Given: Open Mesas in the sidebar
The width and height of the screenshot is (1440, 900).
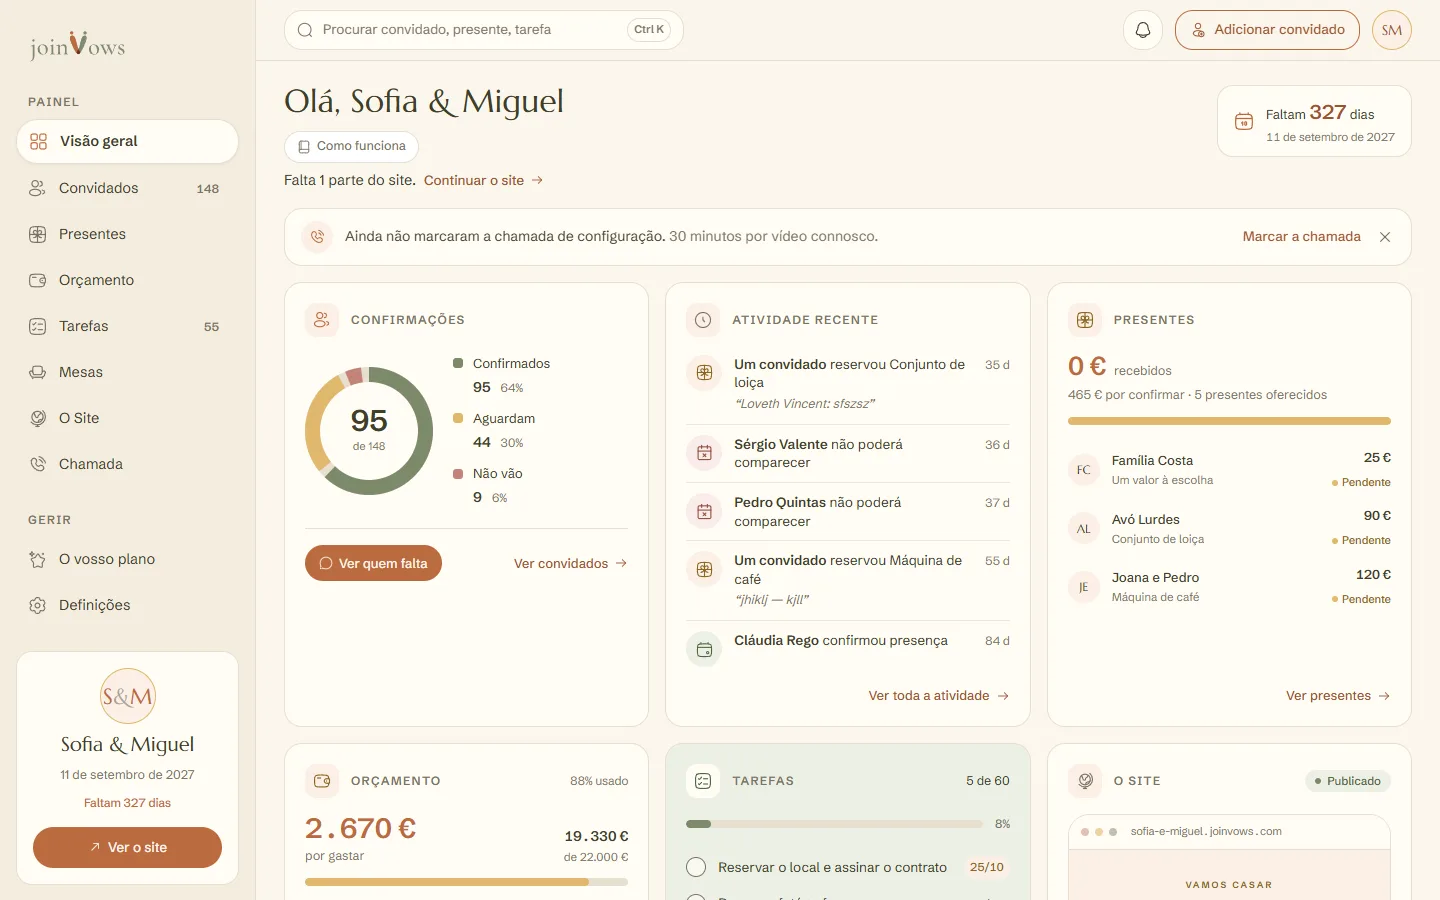Looking at the screenshot, I should click(x=127, y=372).
